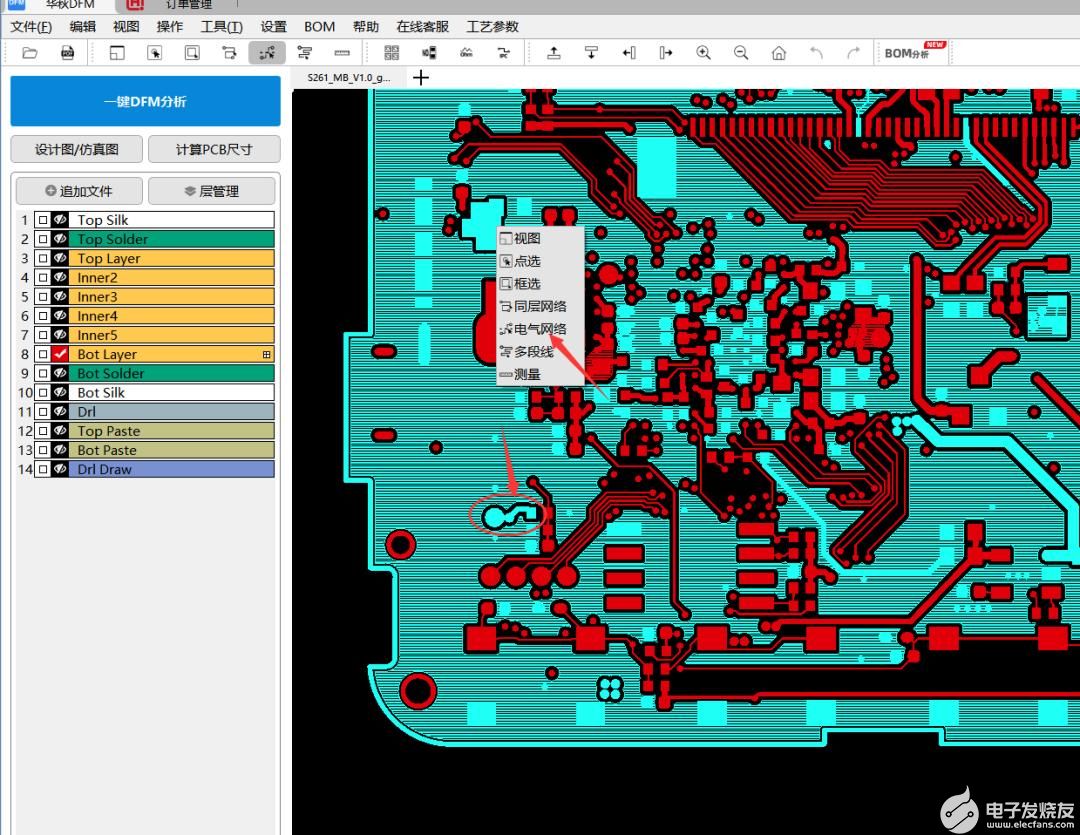
Task: Click the undo arrow icon
Action: (816, 53)
